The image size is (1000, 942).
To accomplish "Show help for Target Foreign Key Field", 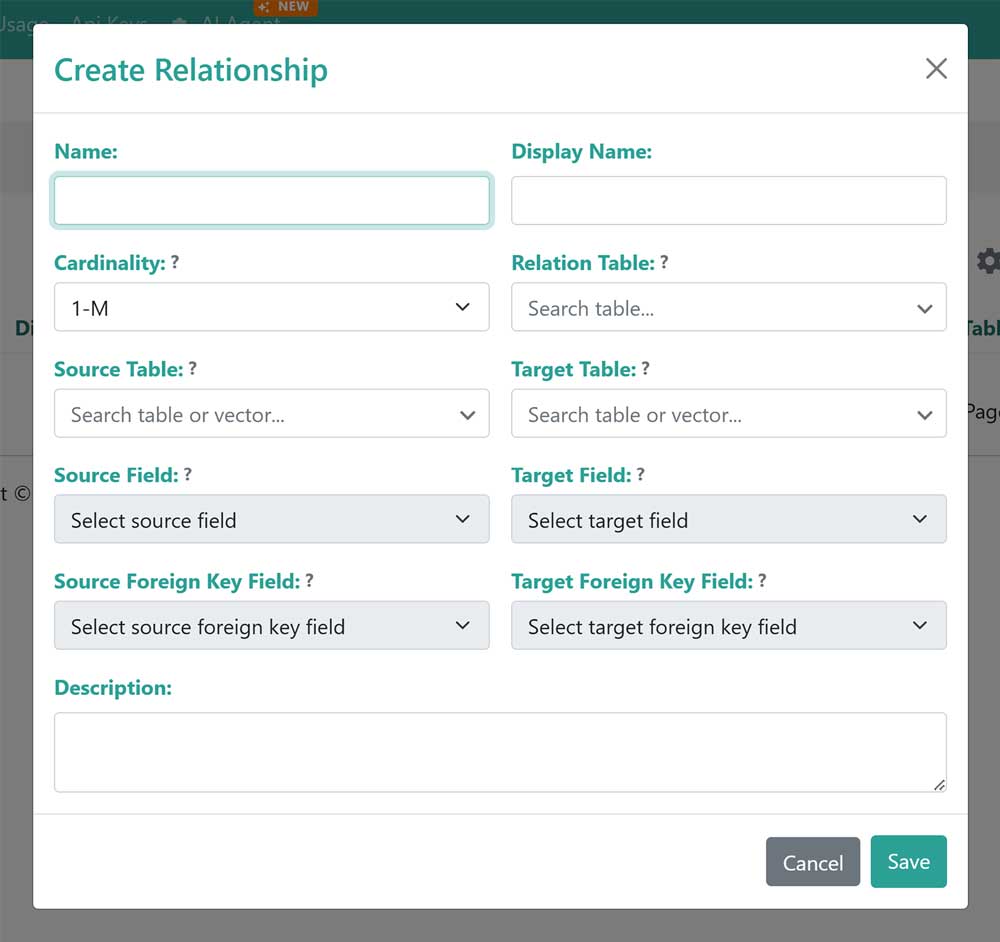I will coord(762,581).
